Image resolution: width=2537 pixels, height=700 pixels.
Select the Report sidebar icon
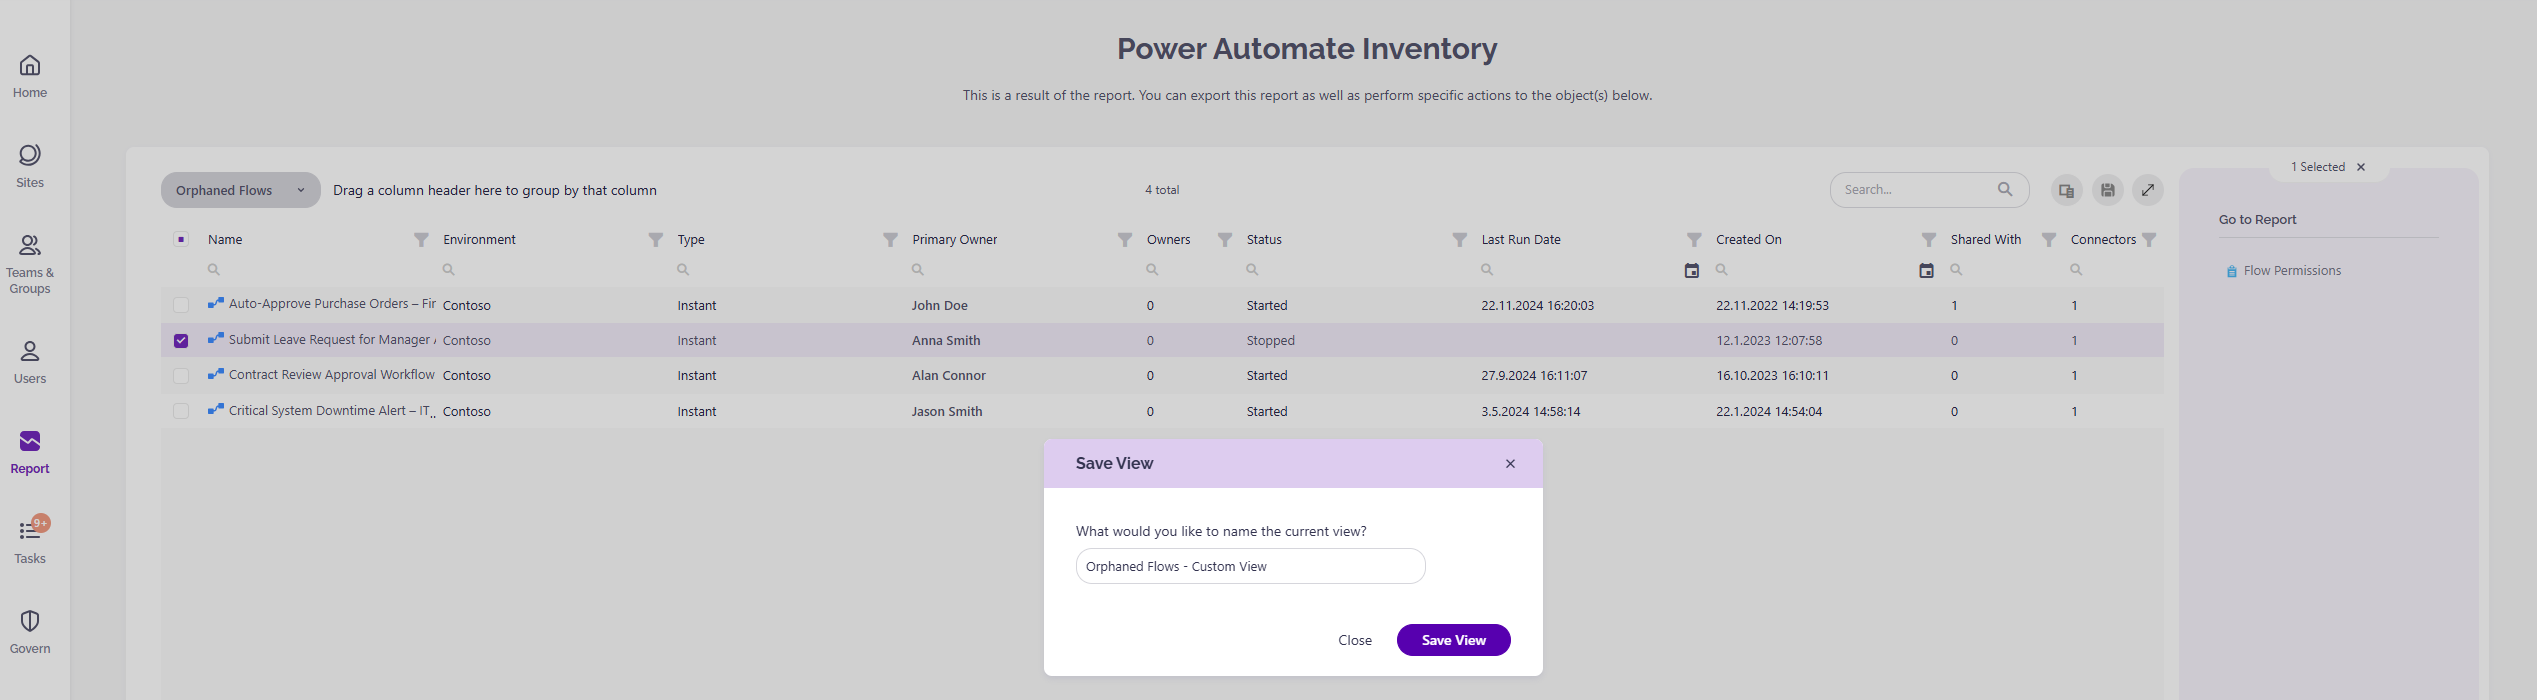[x=30, y=453]
